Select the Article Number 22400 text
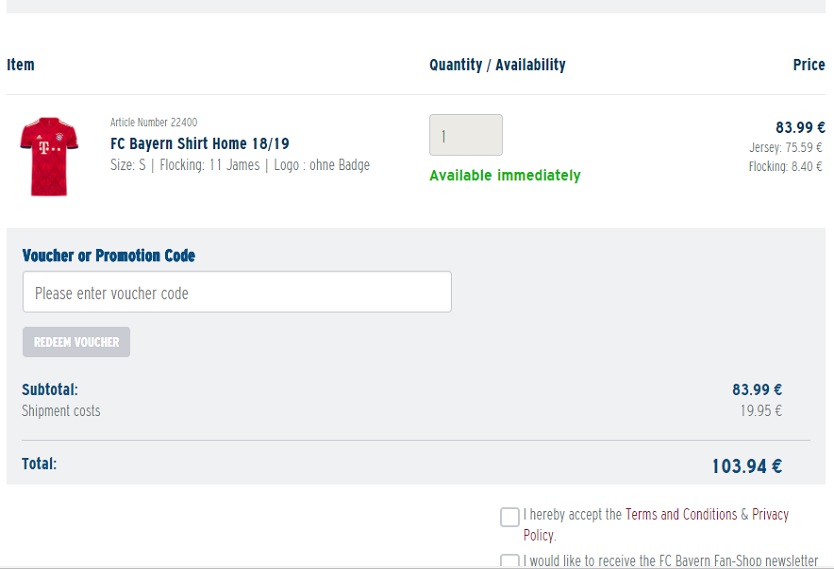834x569 pixels. tap(154, 122)
